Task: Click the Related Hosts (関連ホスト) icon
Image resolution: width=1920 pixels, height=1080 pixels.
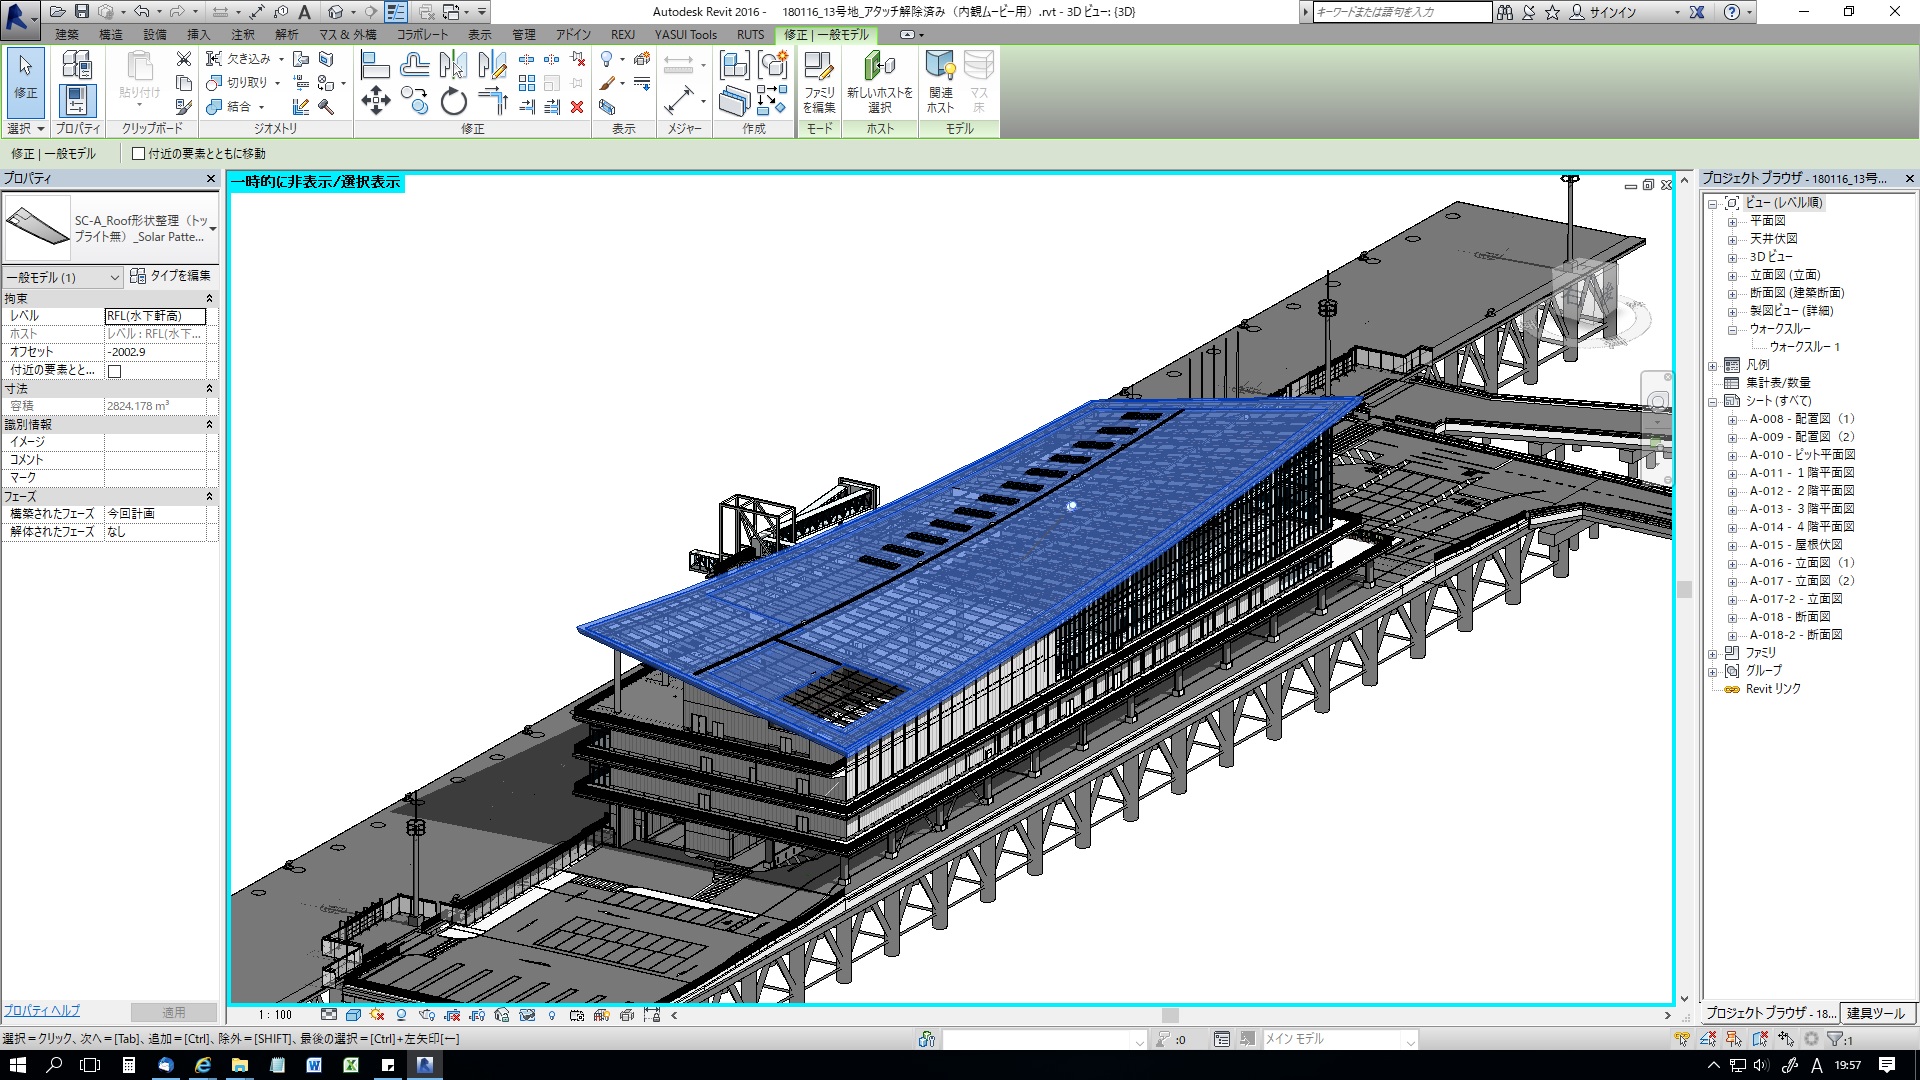Action: pos(940,82)
